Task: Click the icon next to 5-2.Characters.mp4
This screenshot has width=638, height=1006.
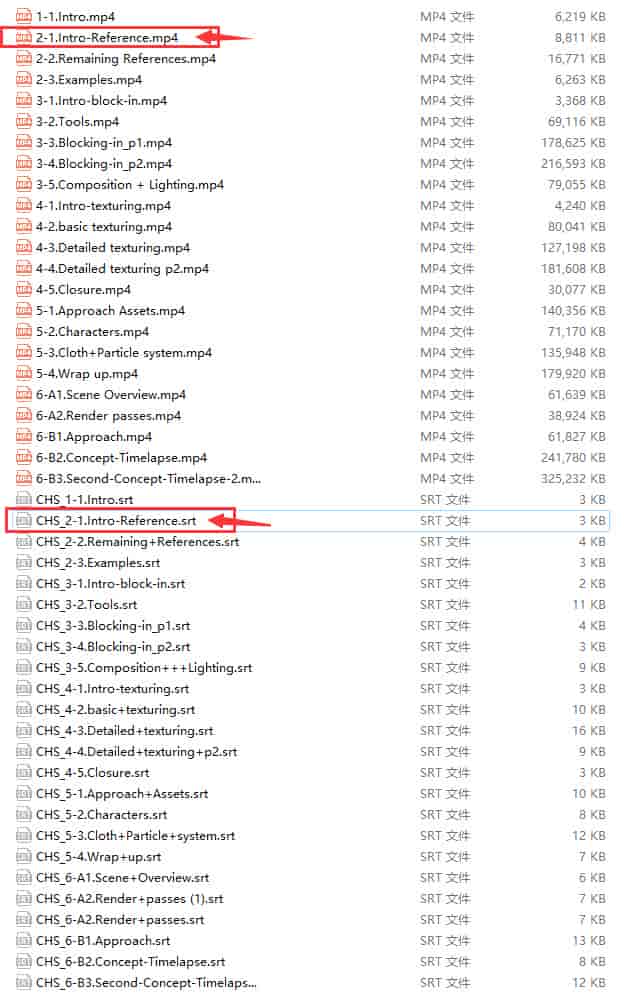Action: (25, 332)
